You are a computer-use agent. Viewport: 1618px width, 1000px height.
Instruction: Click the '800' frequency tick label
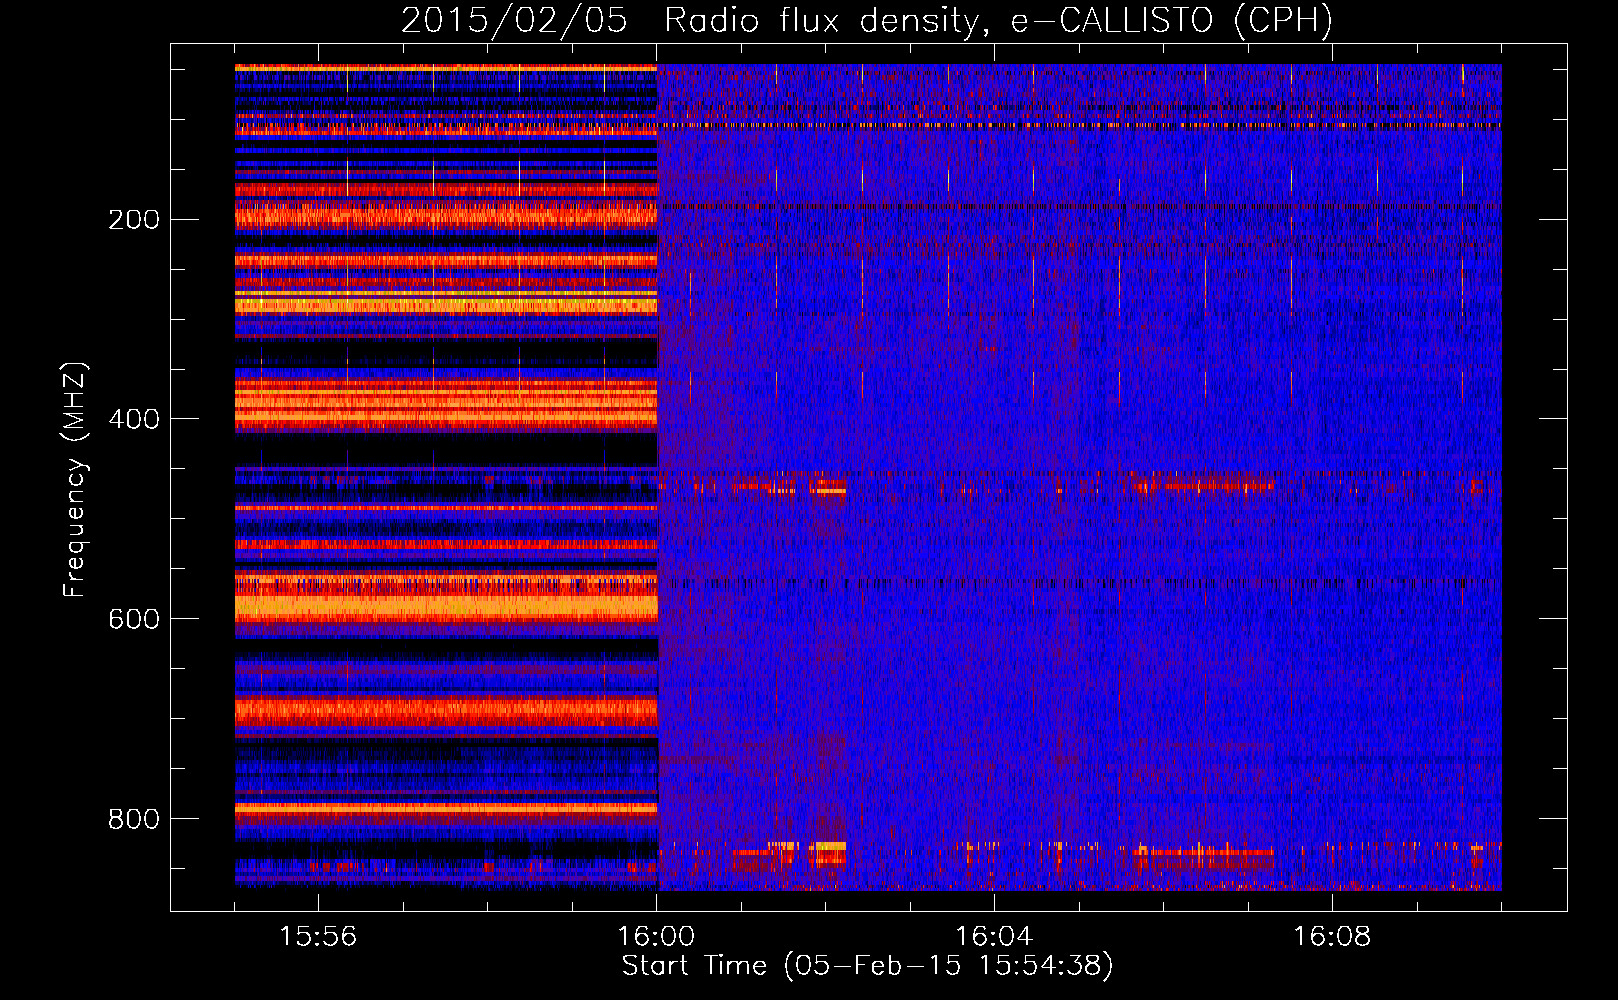(134, 820)
